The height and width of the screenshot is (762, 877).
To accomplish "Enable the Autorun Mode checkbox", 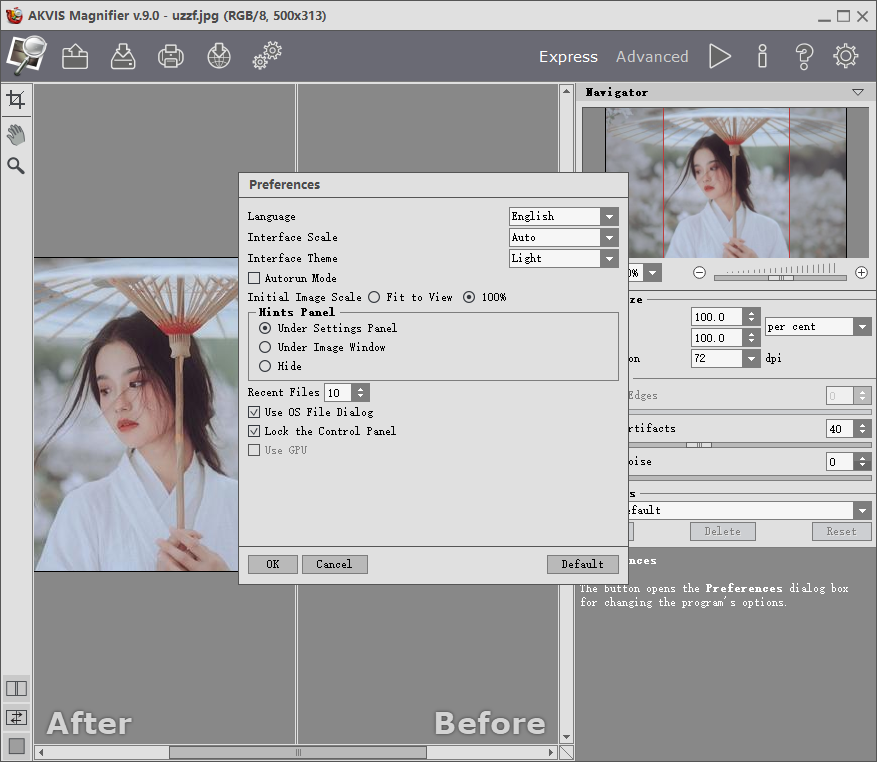I will pyautogui.click(x=254, y=278).
